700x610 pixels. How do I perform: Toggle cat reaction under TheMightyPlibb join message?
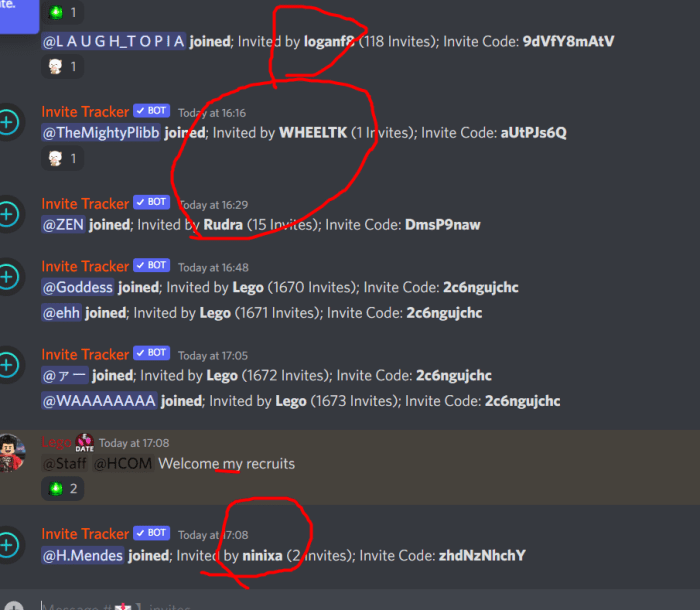[62, 158]
